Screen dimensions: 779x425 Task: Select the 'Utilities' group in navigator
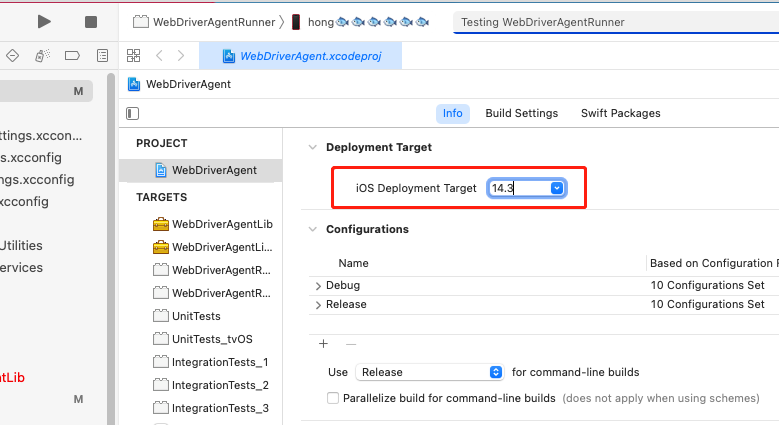(x=21, y=246)
